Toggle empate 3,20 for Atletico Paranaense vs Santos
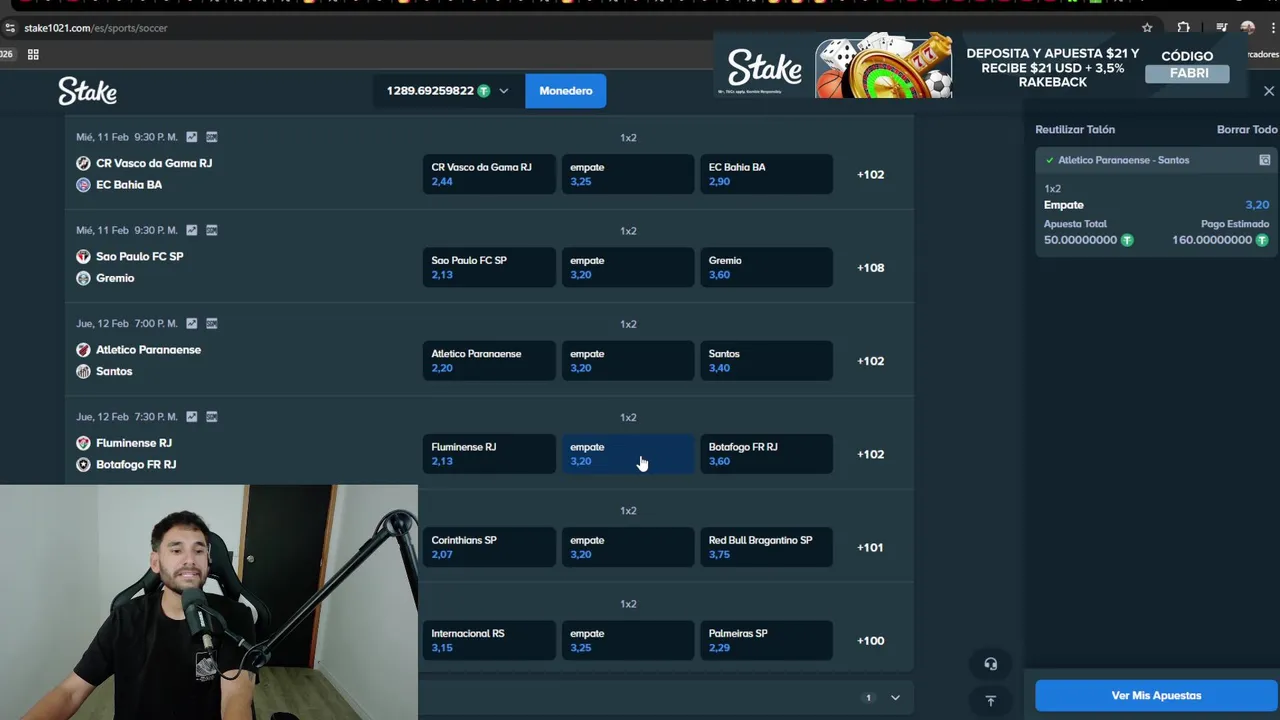This screenshot has width=1280, height=720. [628, 360]
